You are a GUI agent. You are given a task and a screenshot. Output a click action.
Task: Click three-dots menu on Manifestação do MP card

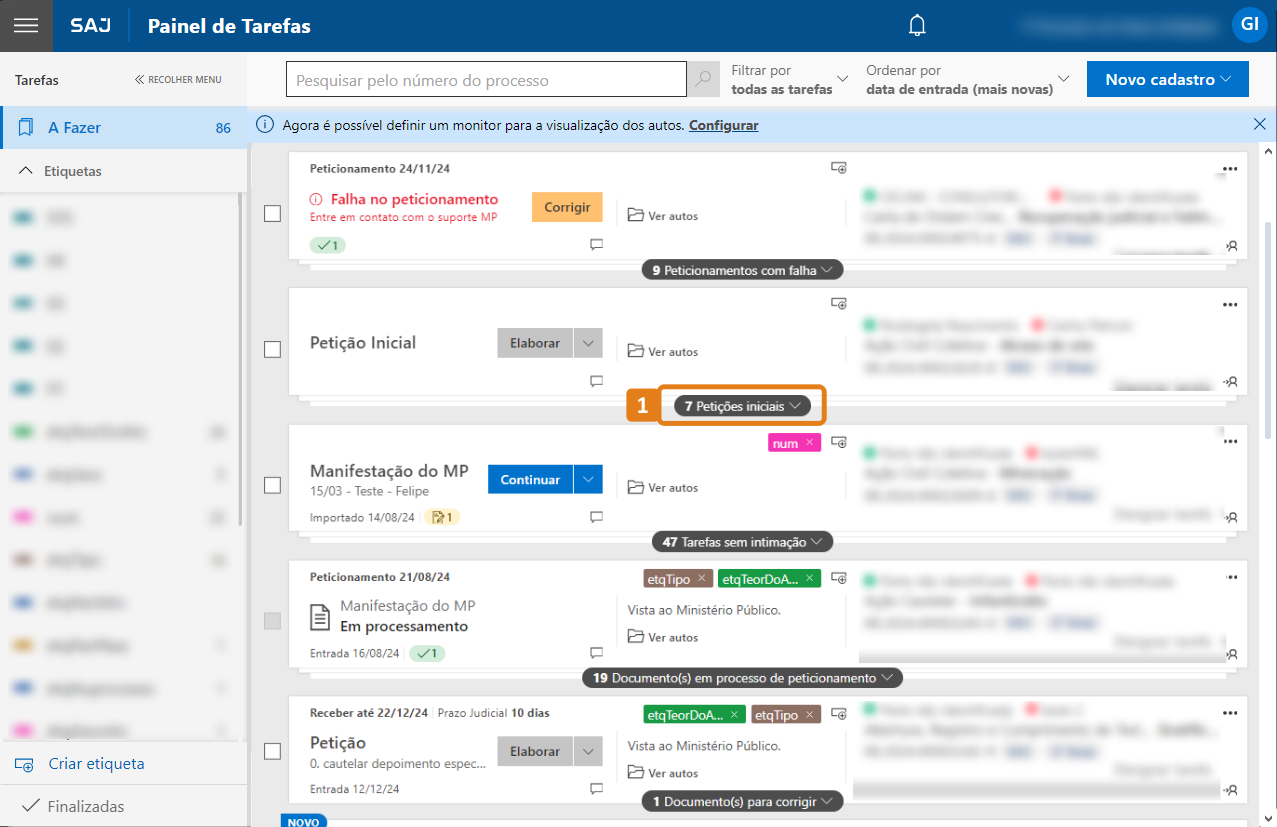[1230, 441]
